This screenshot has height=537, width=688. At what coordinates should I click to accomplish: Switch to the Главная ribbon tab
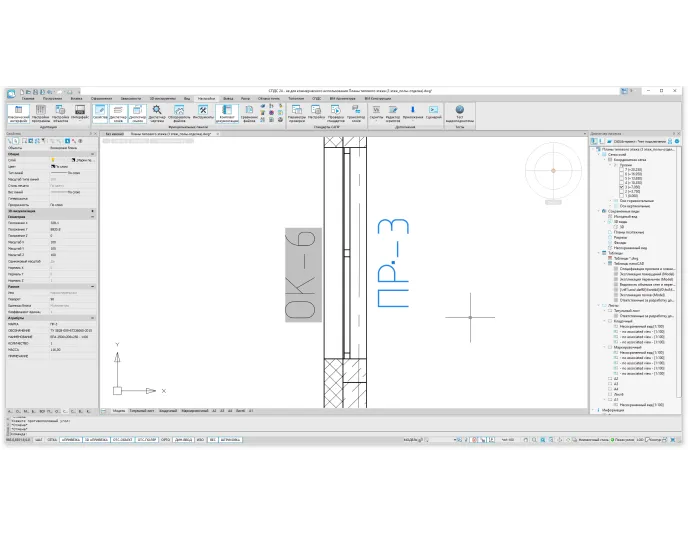(x=28, y=99)
